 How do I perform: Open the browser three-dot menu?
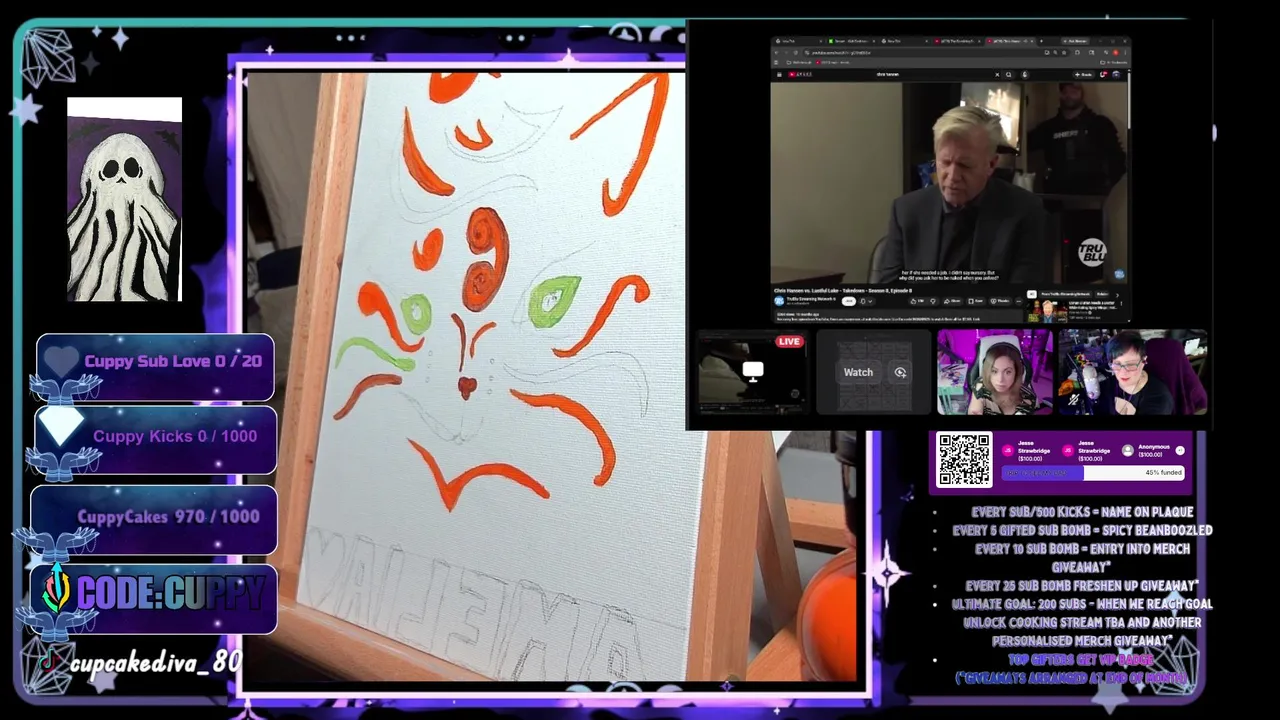pos(1125,53)
